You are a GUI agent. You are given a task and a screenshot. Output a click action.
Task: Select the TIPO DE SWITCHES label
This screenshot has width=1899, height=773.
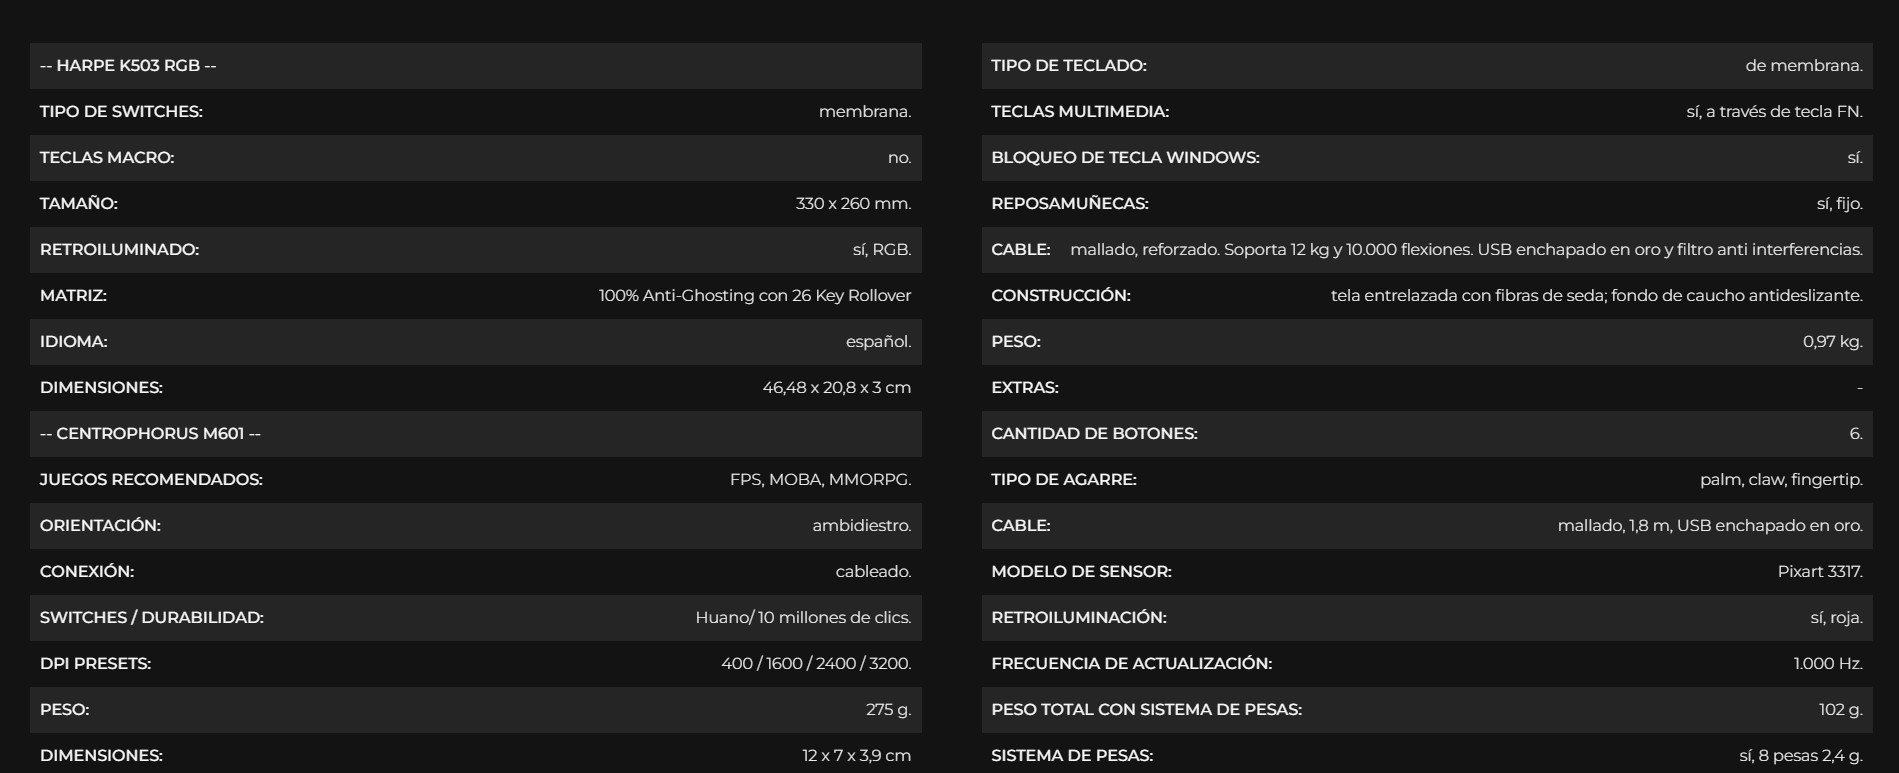pos(121,112)
